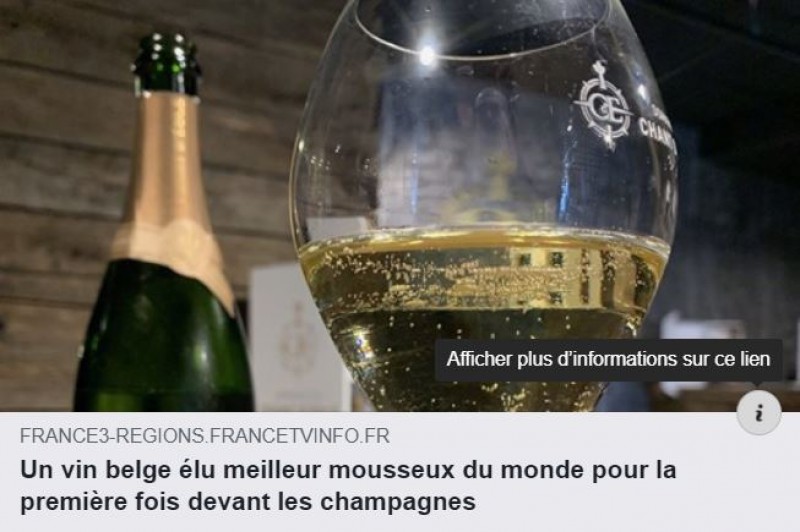This screenshot has width=800, height=532.
Task: Click the FRANCE3-REGIONS.FRANCETVINFO.FR domain text
Action: coord(205,436)
